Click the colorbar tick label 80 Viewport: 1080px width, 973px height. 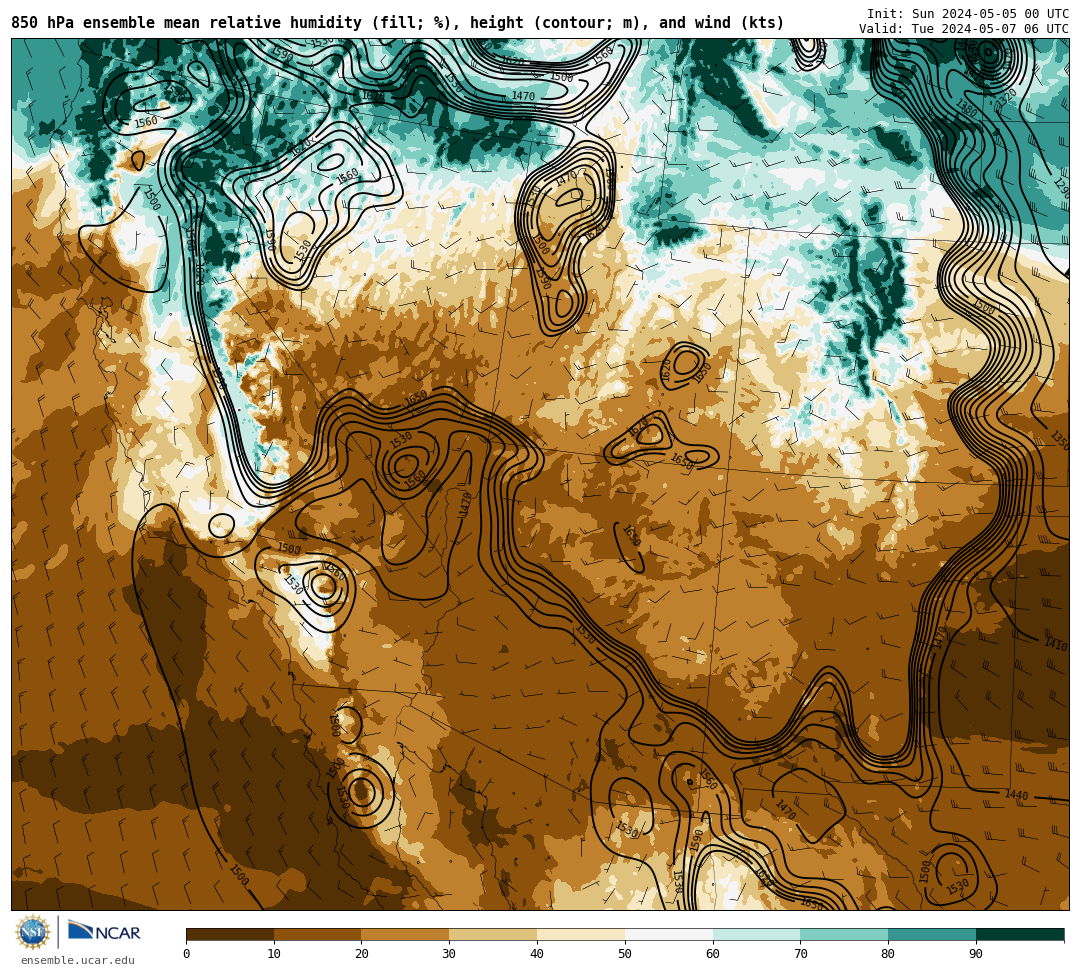pyautogui.click(x=888, y=954)
